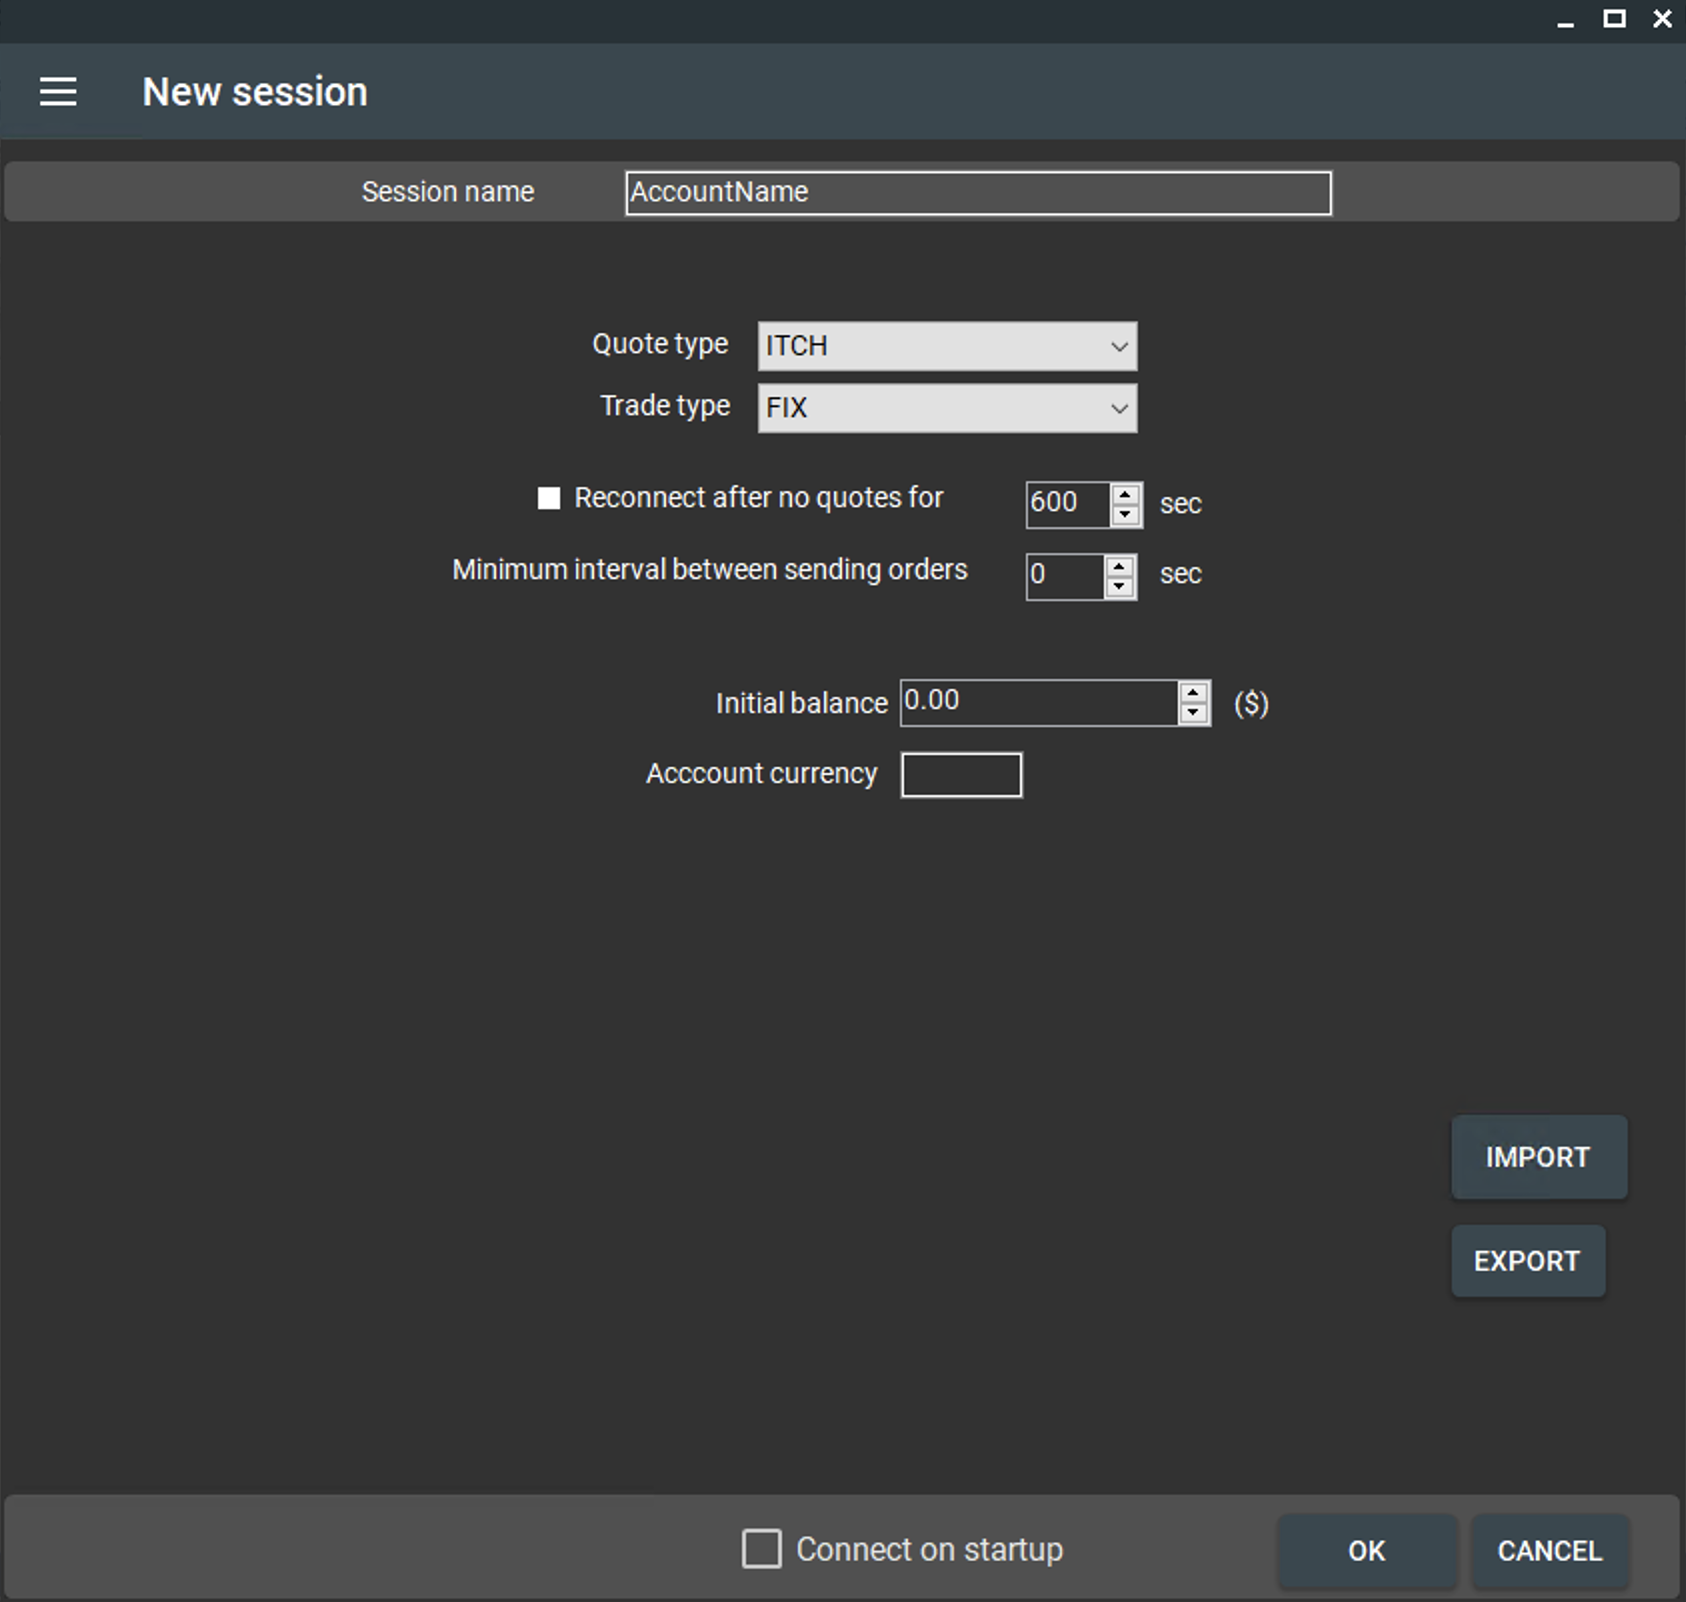Minimize the New session window
Screen dimensions: 1686x1602
(x=1566, y=20)
